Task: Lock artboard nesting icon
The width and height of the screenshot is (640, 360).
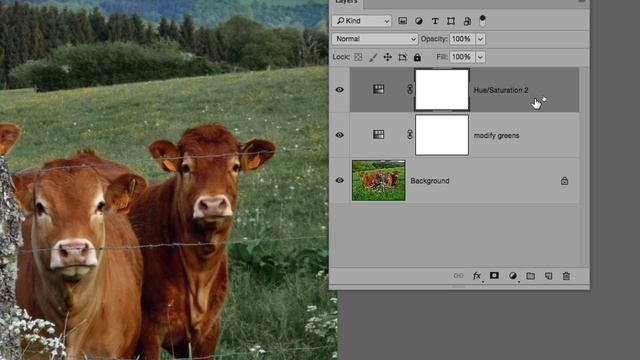Action: click(x=402, y=57)
